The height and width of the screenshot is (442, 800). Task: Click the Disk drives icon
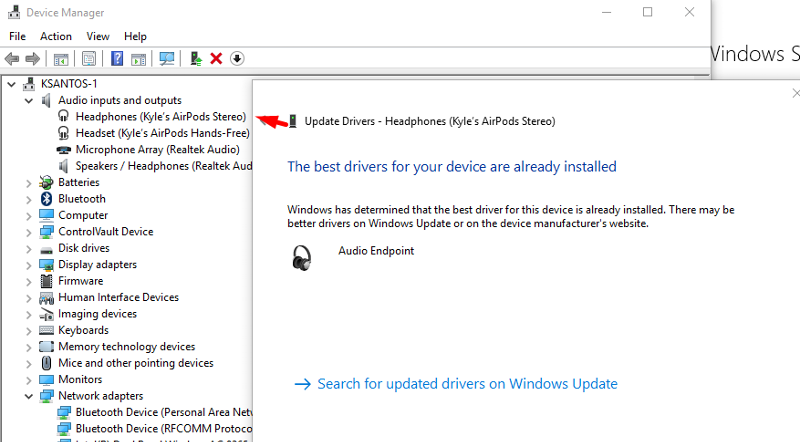pos(46,250)
